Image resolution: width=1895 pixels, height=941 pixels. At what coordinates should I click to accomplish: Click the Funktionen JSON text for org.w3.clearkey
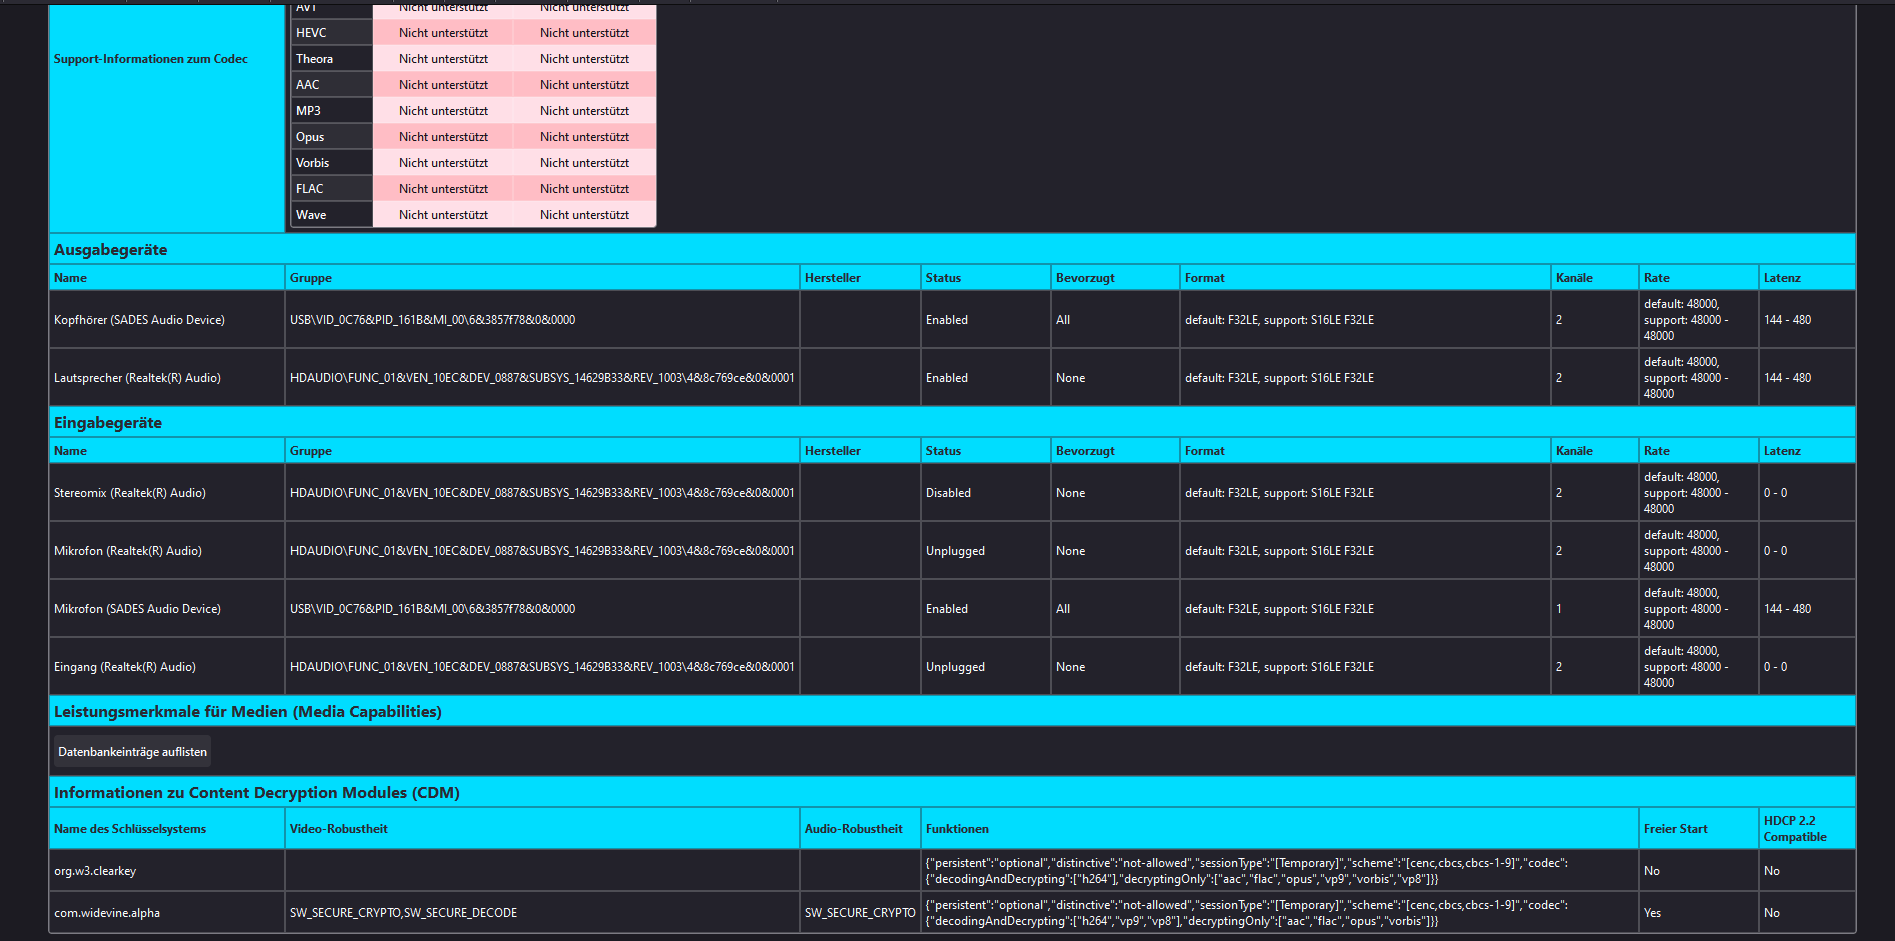(x=1247, y=871)
